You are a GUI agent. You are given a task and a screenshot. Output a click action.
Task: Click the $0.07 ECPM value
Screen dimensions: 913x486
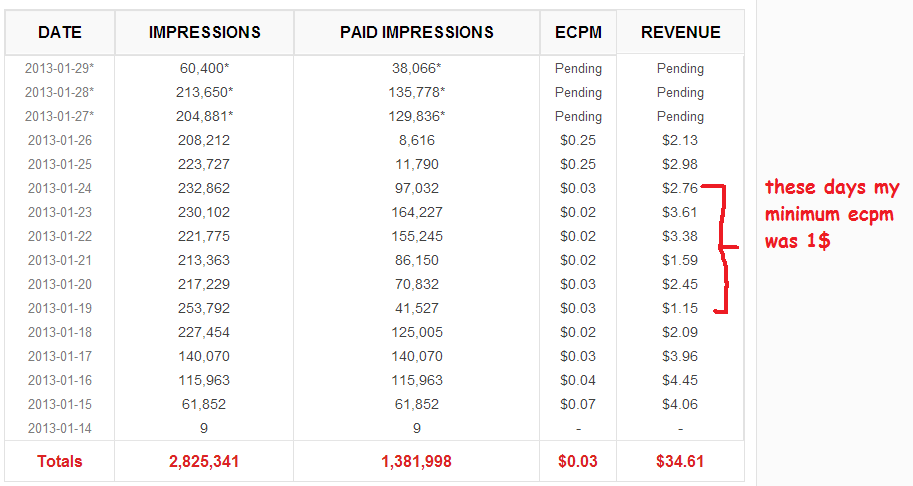click(578, 404)
